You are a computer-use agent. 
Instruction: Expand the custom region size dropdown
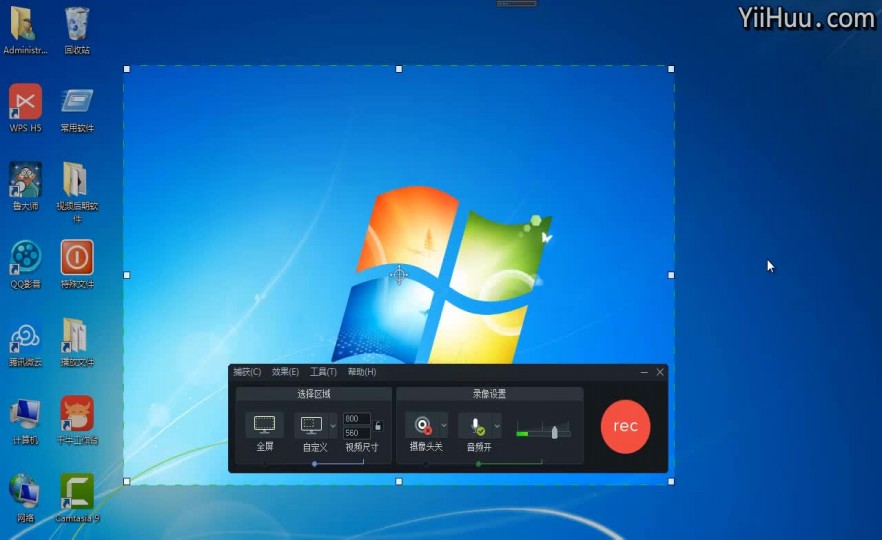[x=333, y=426]
